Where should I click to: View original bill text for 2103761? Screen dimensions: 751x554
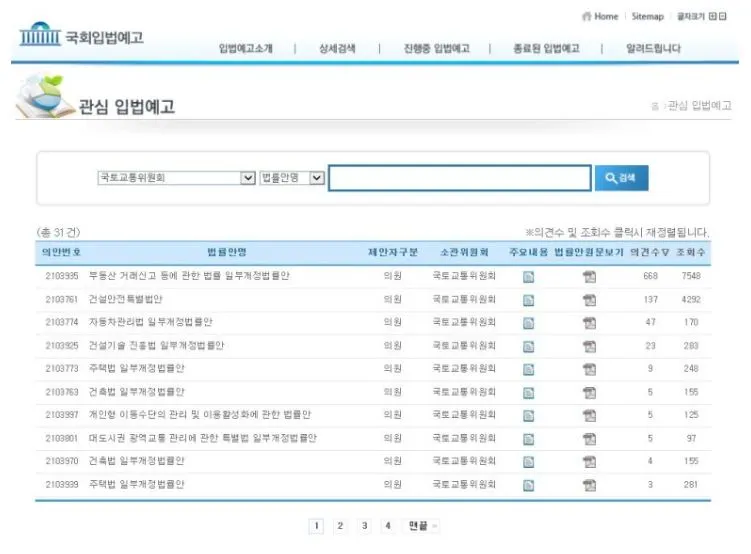pyautogui.click(x=590, y=300)
